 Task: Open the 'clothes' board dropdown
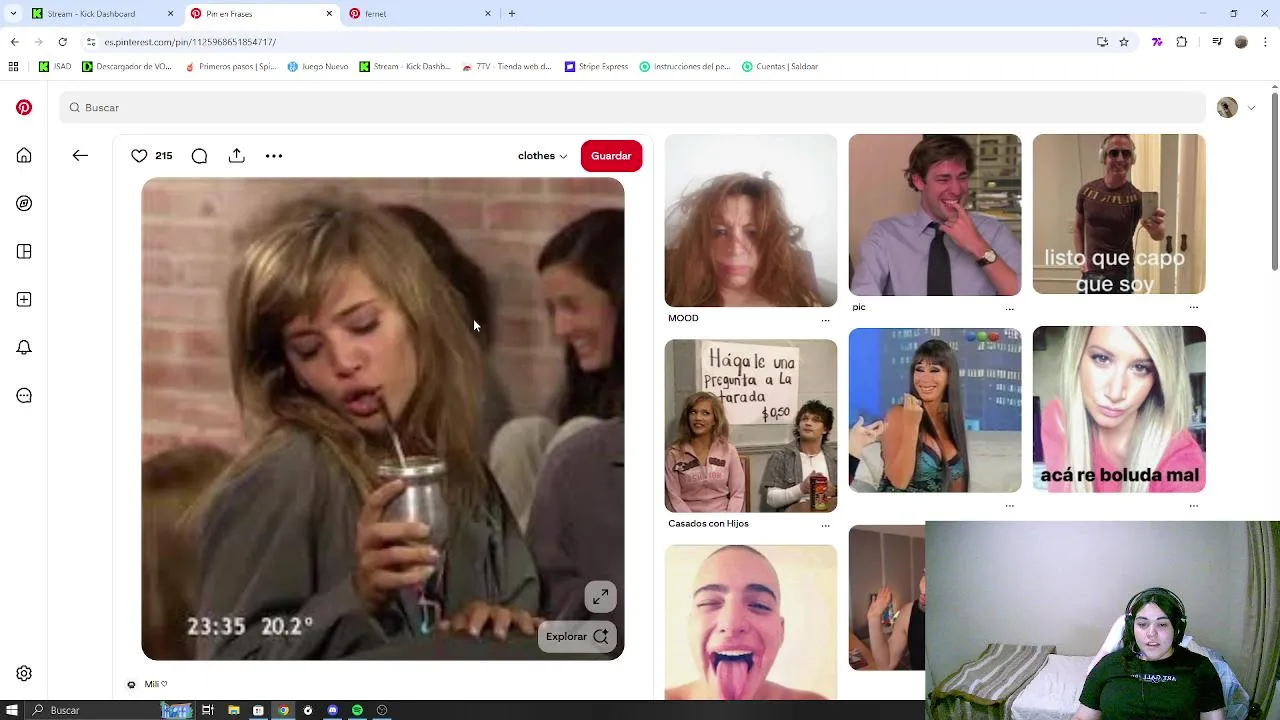542,156
